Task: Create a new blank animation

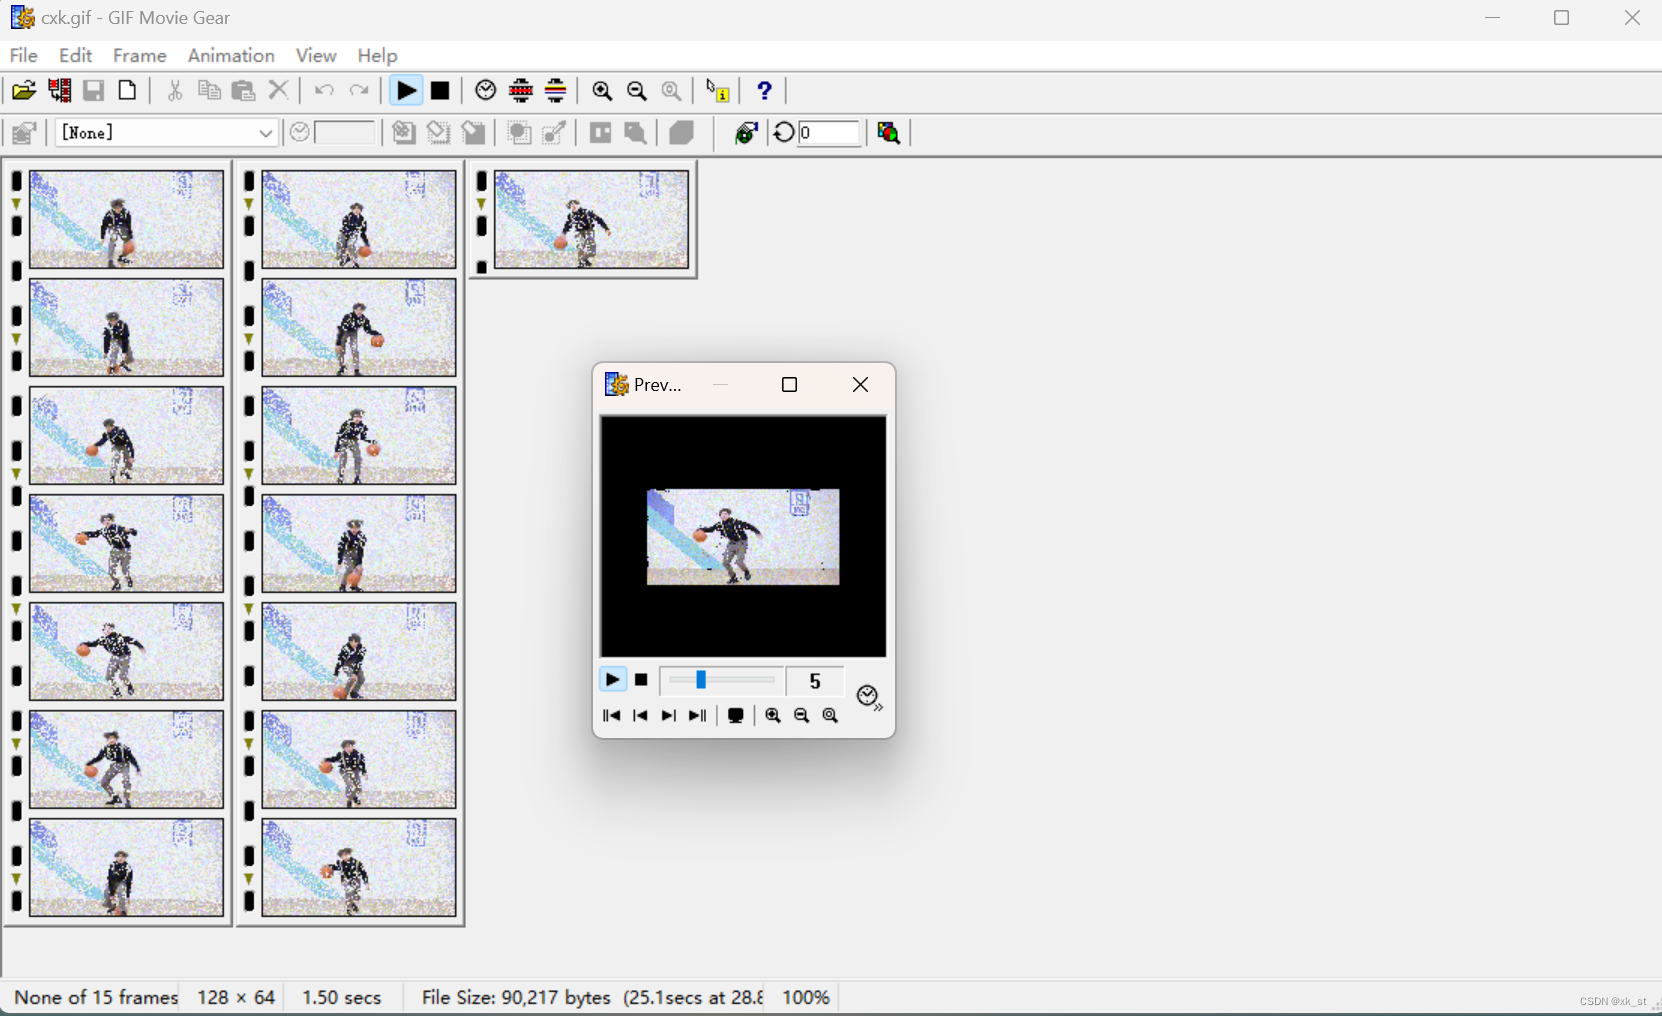Action: coord(128,91)
